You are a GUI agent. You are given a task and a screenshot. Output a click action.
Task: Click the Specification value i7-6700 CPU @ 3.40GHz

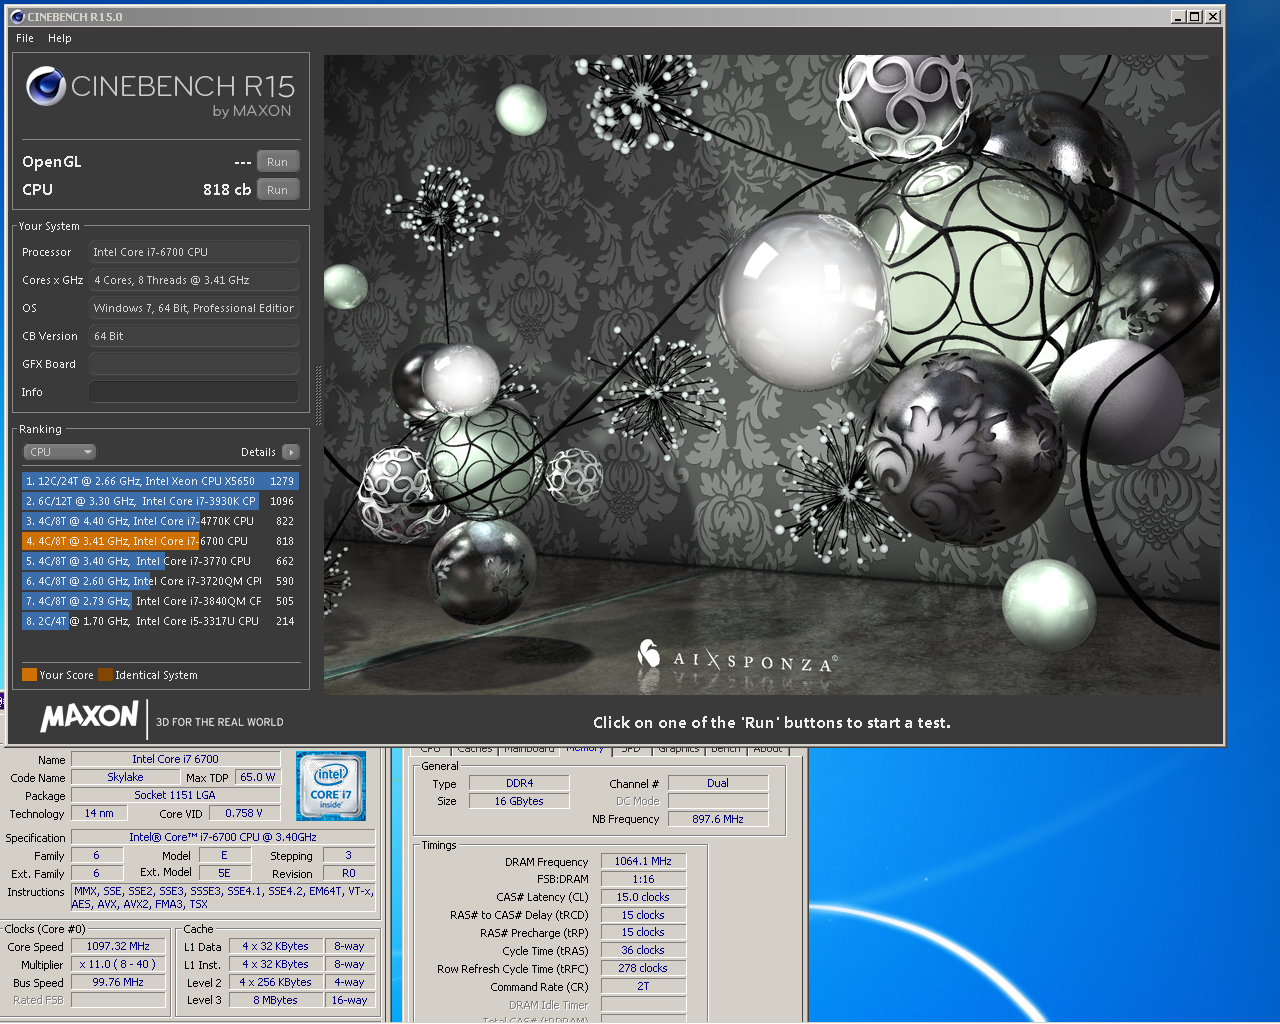pyautogui.click(x=223, y=837)
